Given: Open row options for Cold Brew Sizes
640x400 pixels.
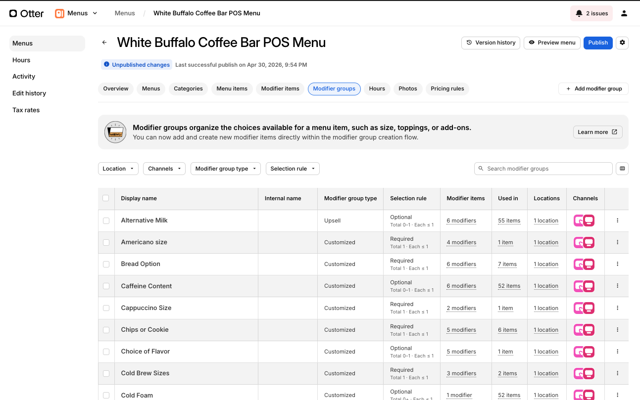Looking at the screenshot, I should [x=617, y=373].
